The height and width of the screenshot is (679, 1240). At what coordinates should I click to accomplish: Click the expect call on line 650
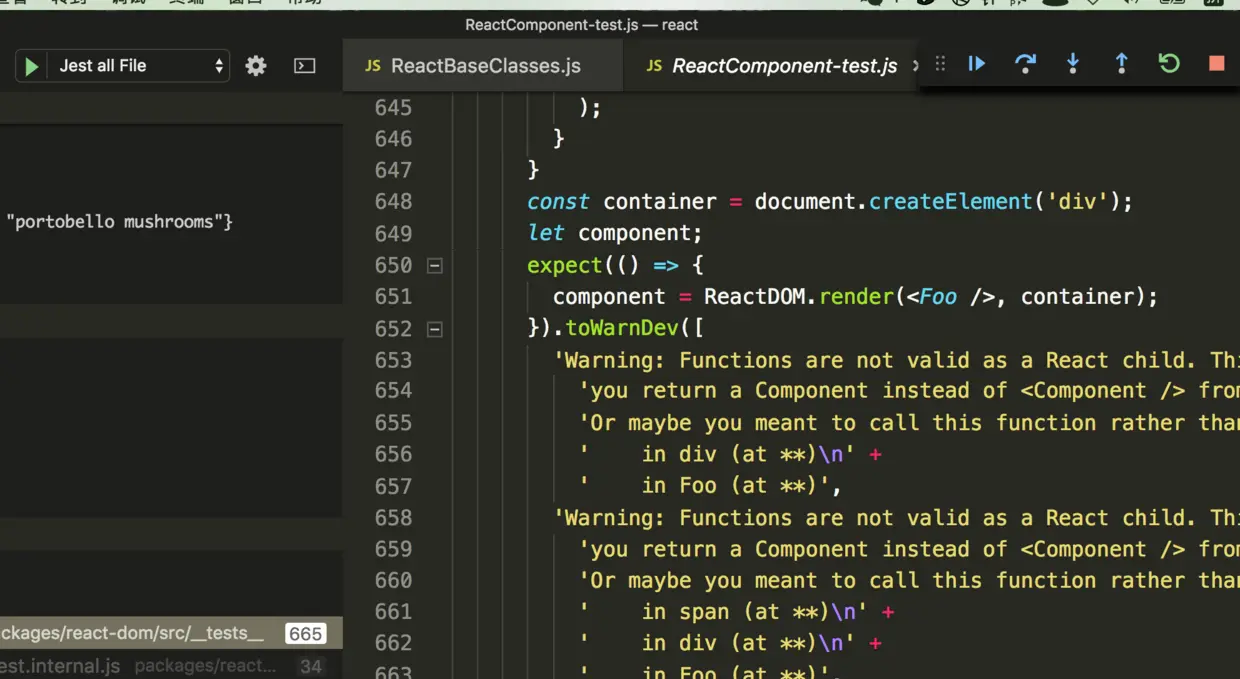coord(565,265)
